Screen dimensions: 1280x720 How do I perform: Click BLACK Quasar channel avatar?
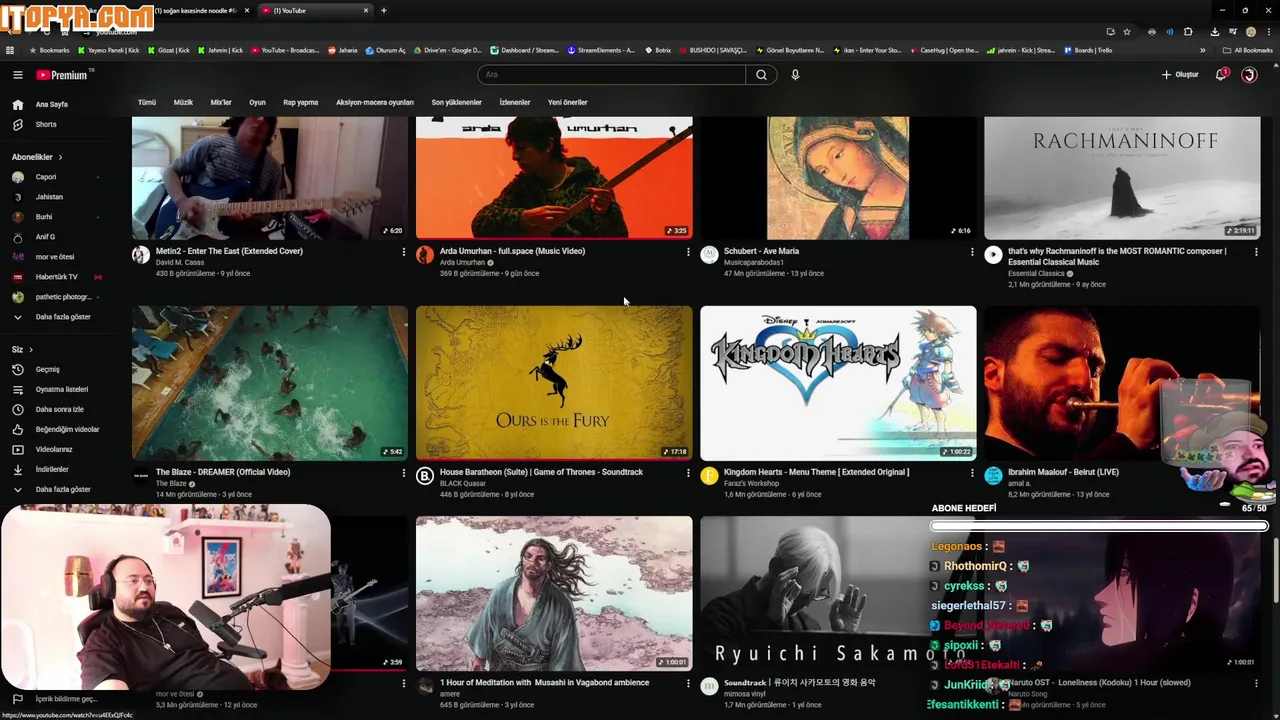425,476
